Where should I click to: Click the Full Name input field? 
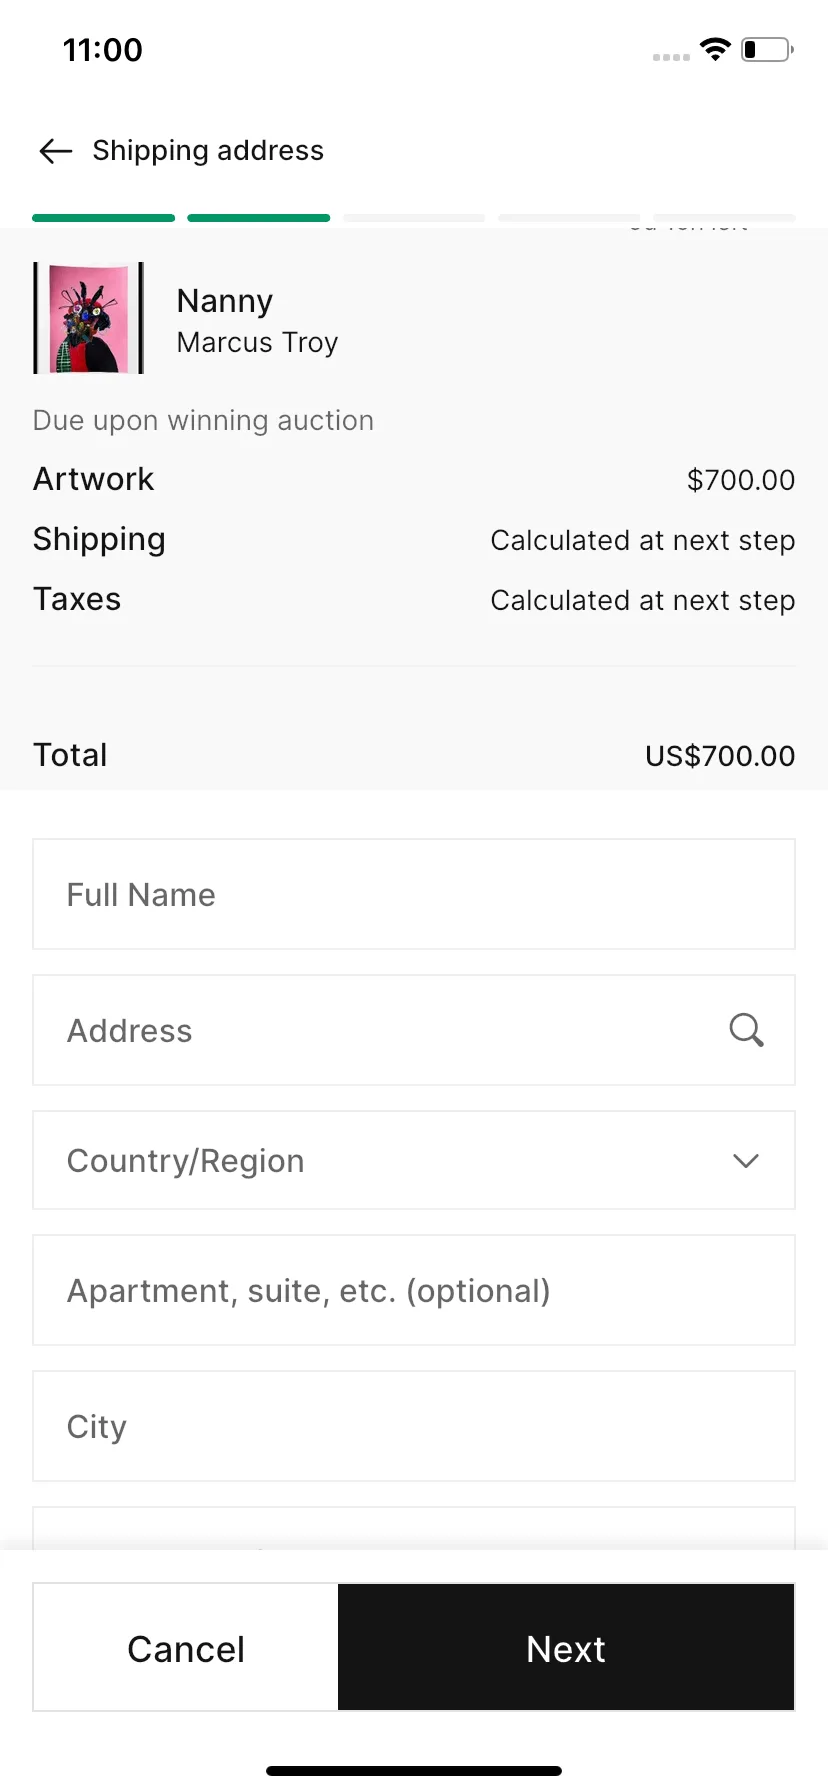point(414,894)
